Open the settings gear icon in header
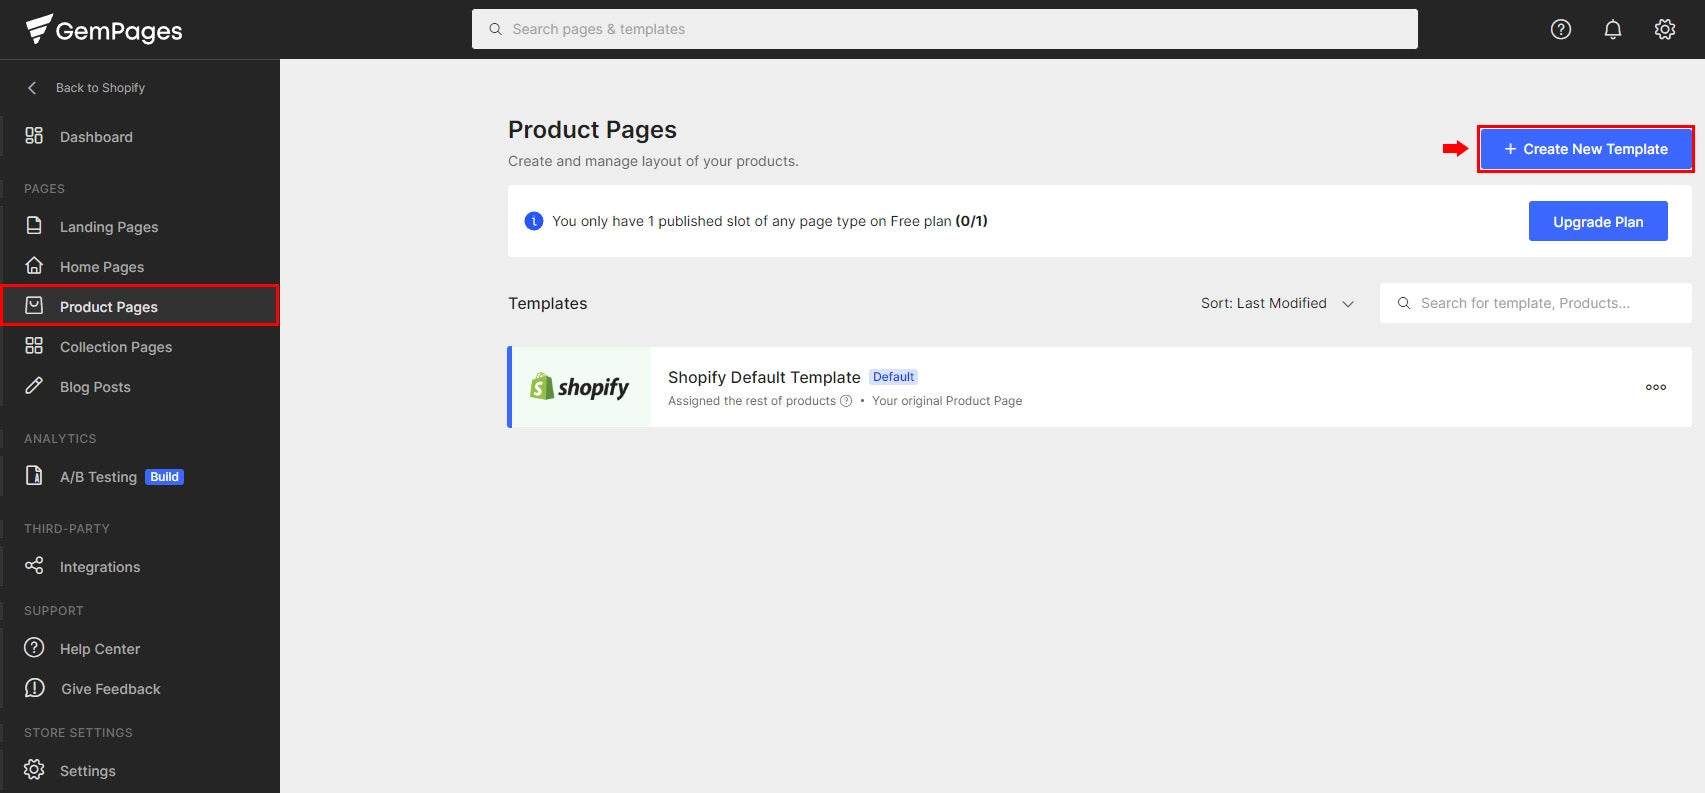Viewport: 1705px width, 793px height. (x=1665, y=30)
